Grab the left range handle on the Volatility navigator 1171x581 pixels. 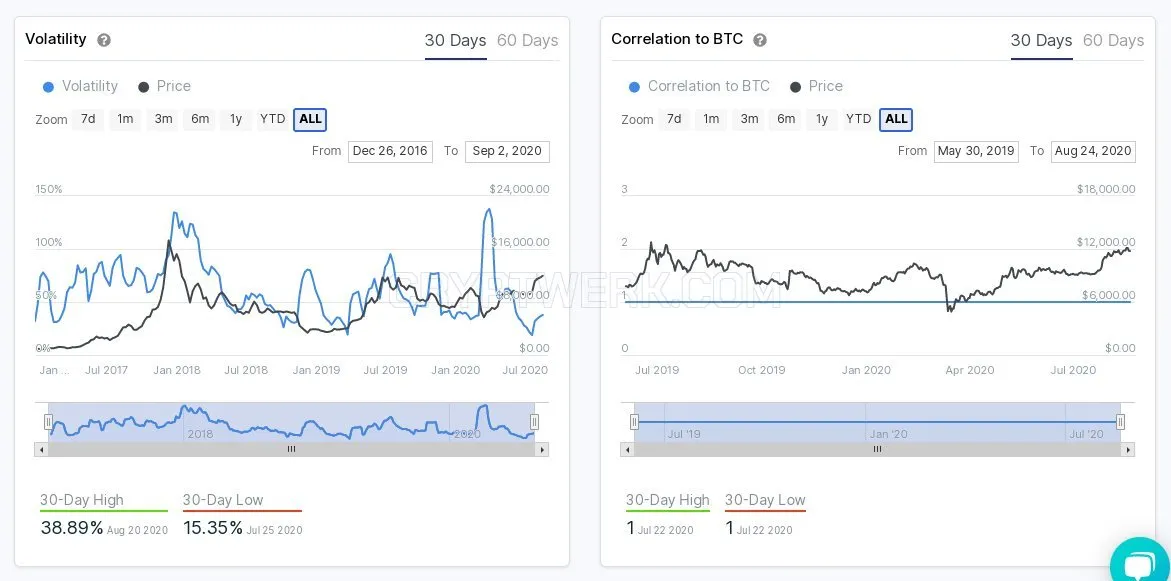pyautogui.click(x=49, y=422)
